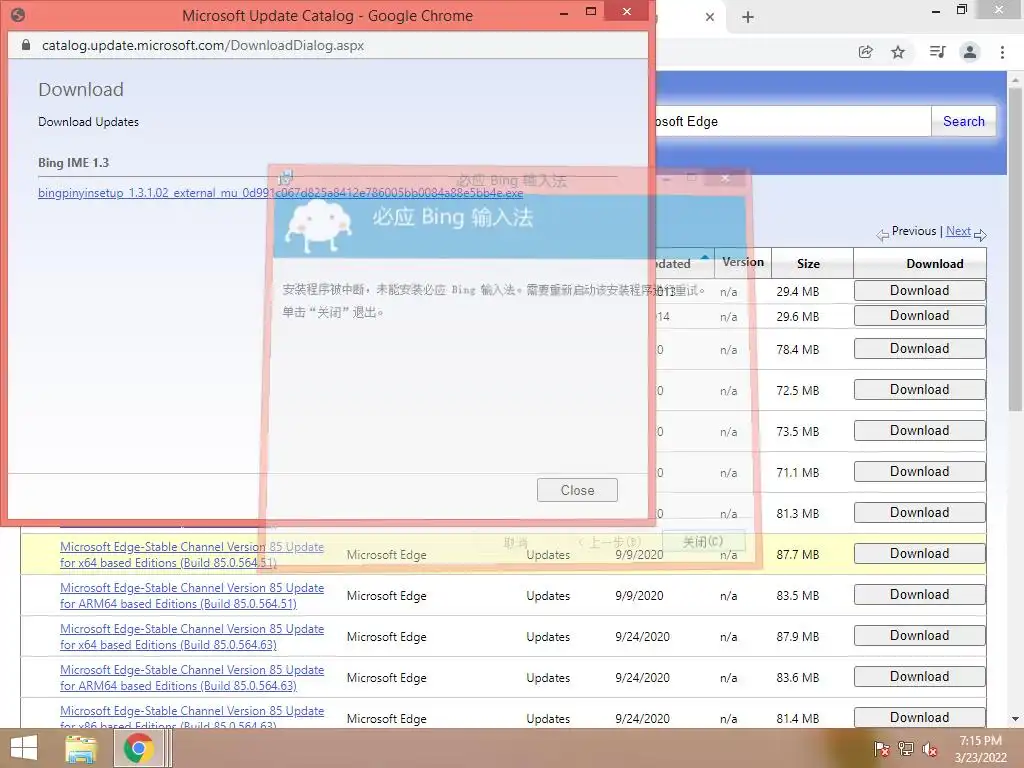
Task: Open Edge 85 x64 Build 85.0.564.51 link
Action: click(x=191, y=555)
